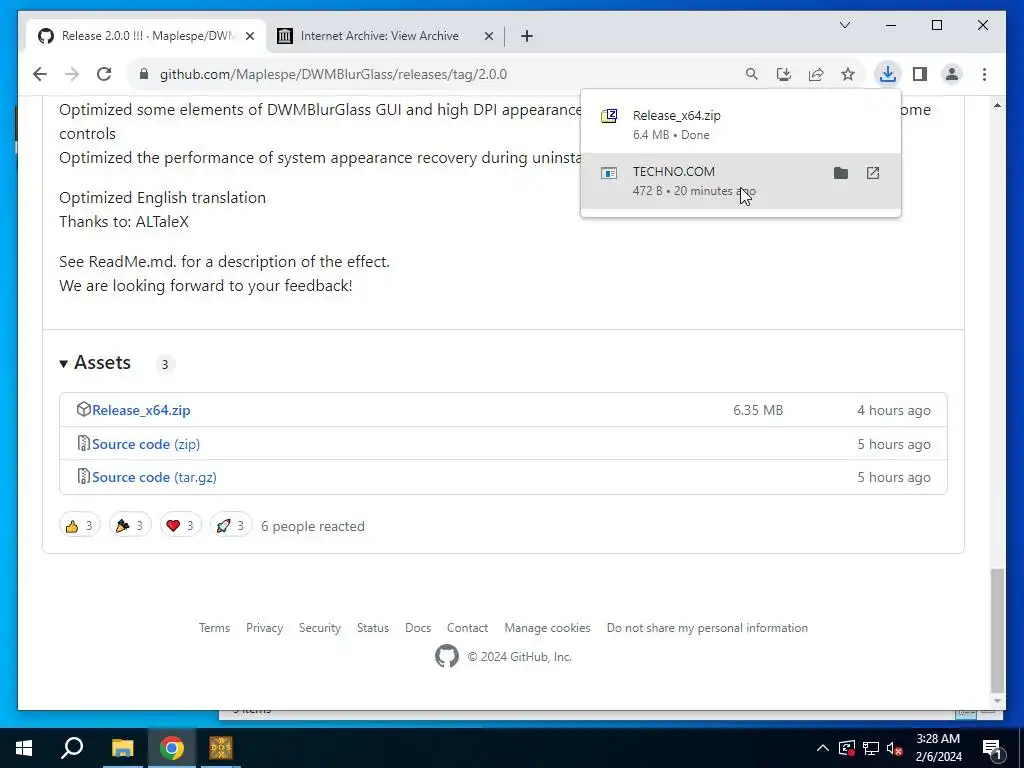Open the Security footer link
Viewport: 1024px width, 768px height.
pos(320,628)
